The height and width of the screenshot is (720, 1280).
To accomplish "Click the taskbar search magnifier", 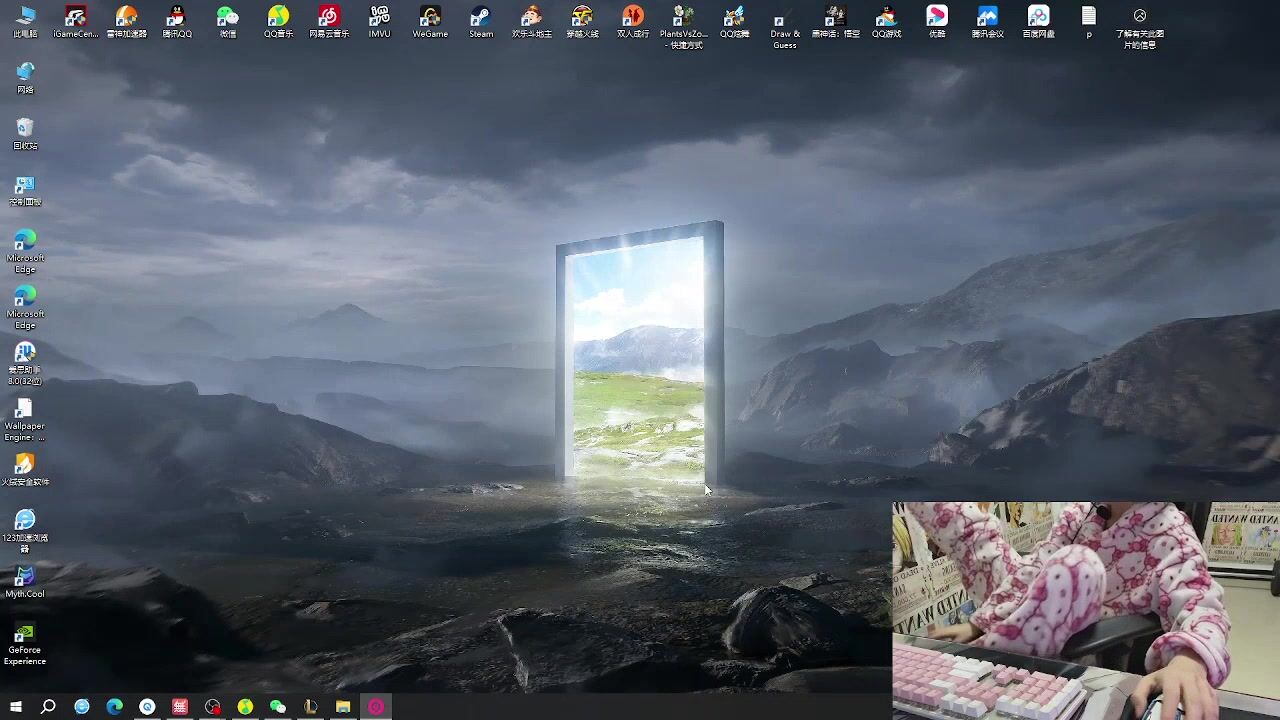I will coord(48,707).
